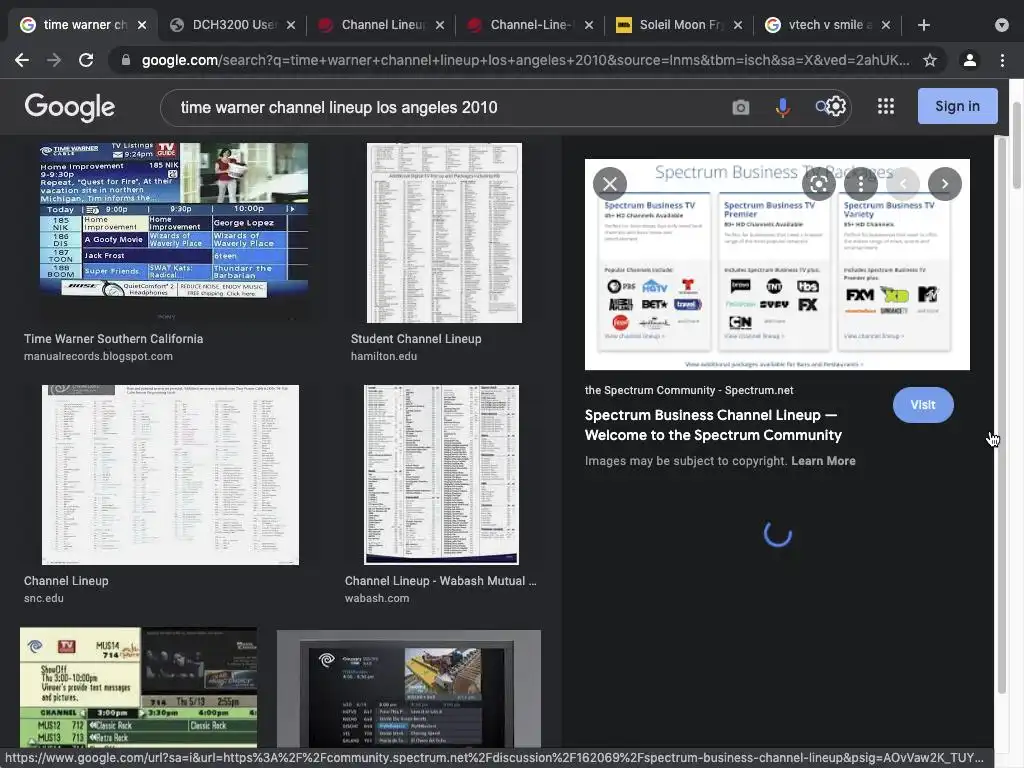Close the Channel-Line- tab
This screenshot has width=1024, height=768.
pyautogui.click(x=588, y=25)
